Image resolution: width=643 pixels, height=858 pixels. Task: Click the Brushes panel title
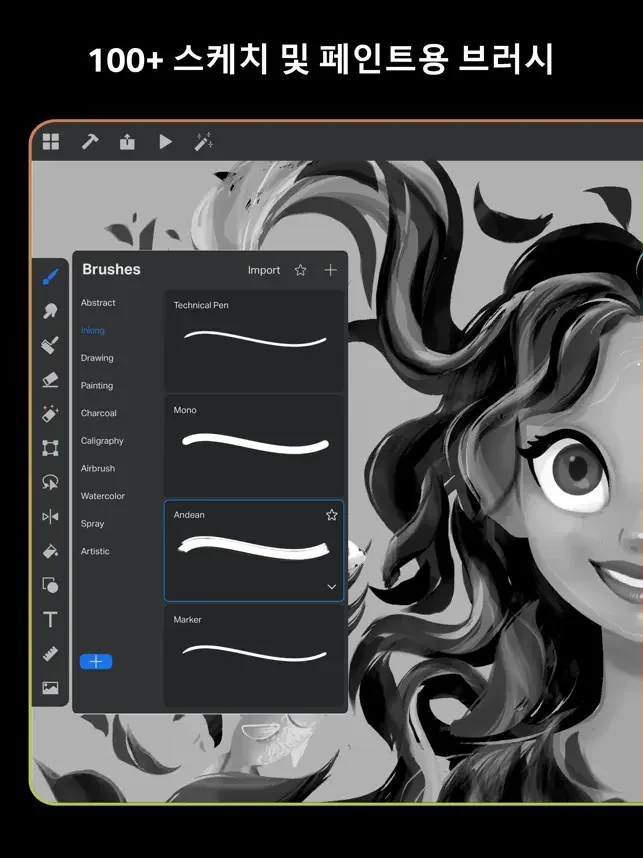click(111, 269)
